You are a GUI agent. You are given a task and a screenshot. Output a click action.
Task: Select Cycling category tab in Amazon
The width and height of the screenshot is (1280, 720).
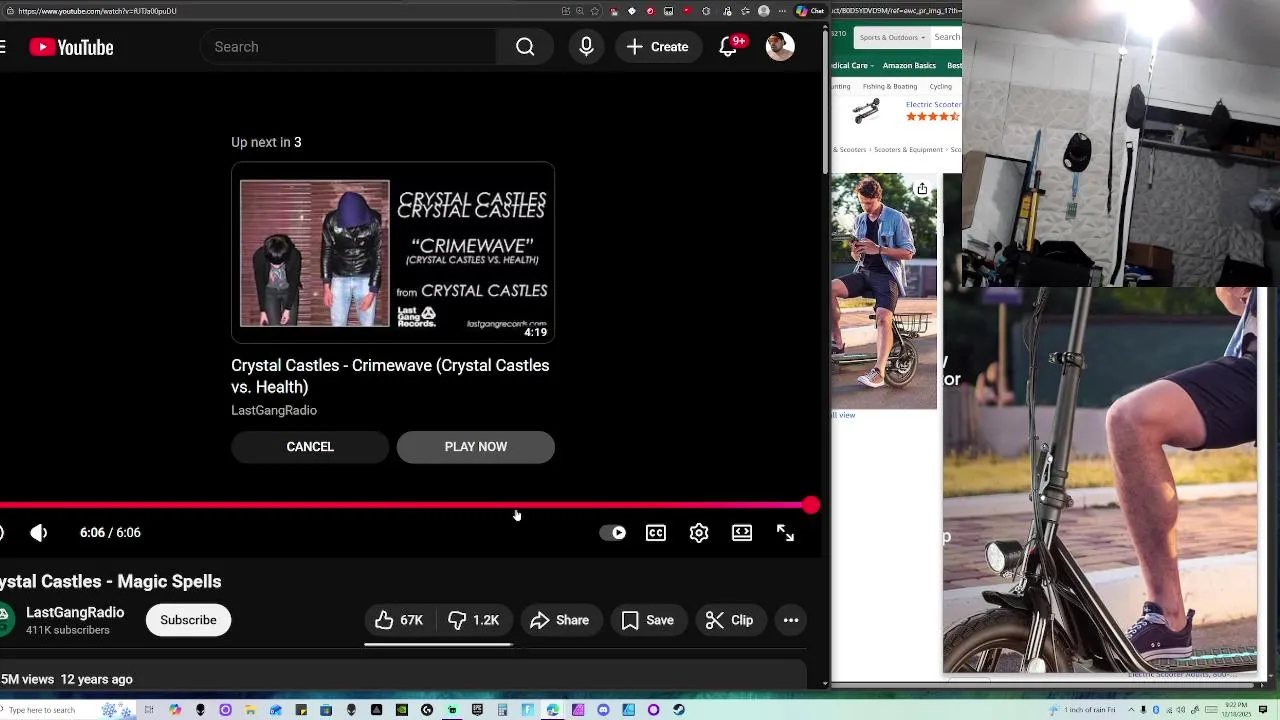(940, 86)
